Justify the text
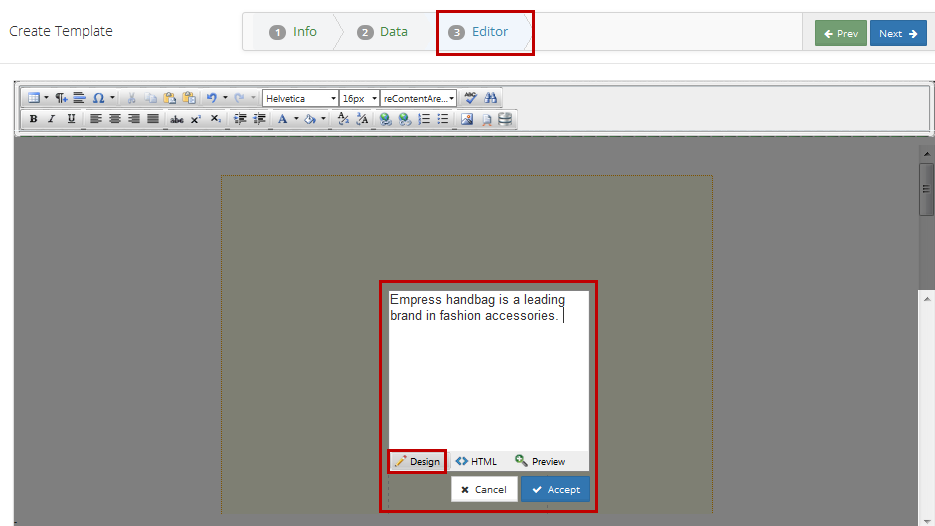 coord(153,119)
